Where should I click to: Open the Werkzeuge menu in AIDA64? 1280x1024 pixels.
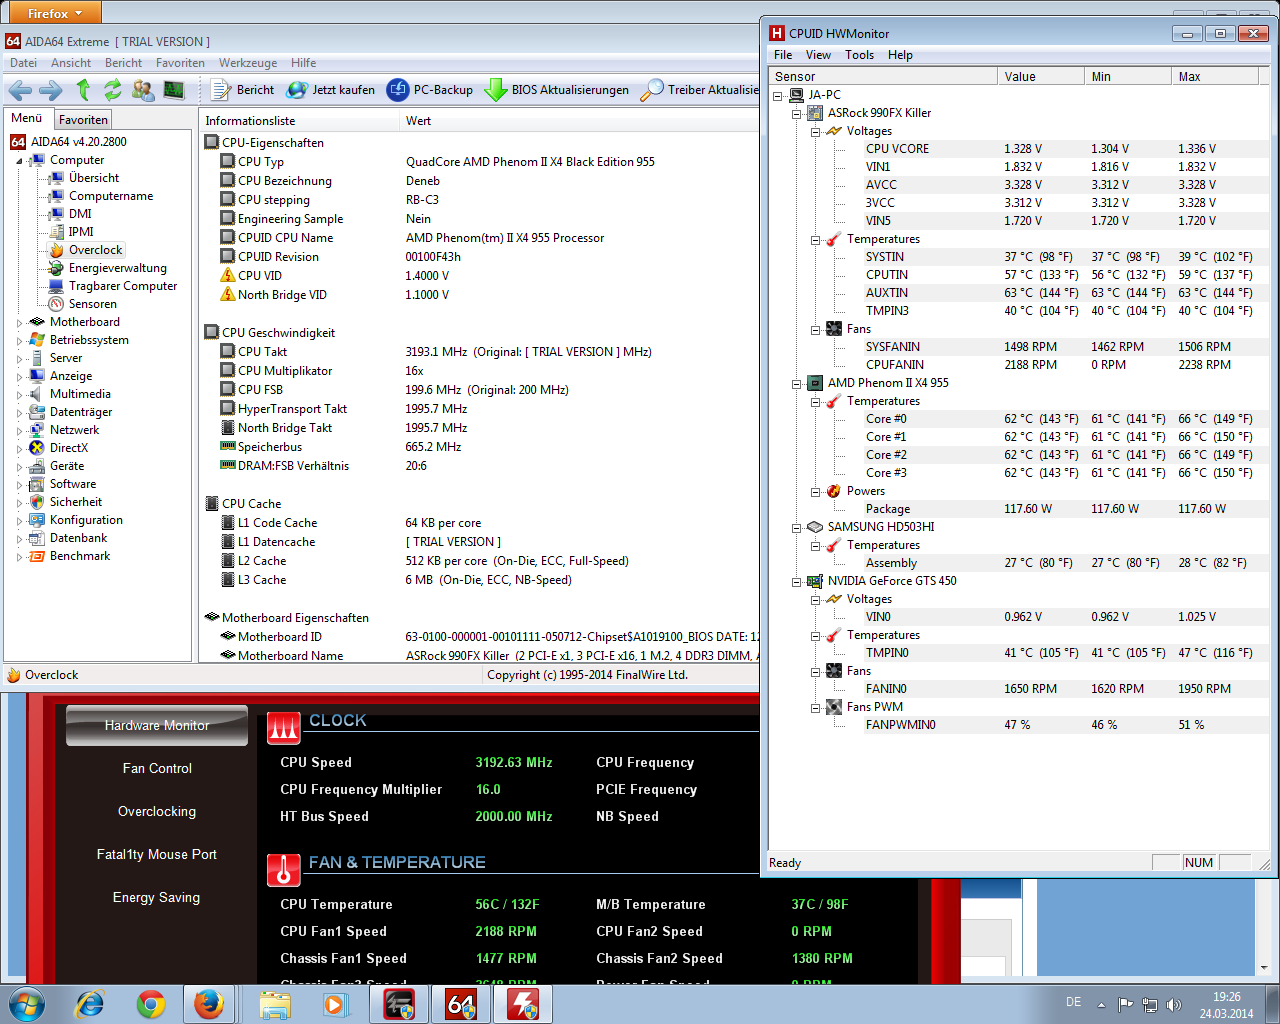pos(248,63)
